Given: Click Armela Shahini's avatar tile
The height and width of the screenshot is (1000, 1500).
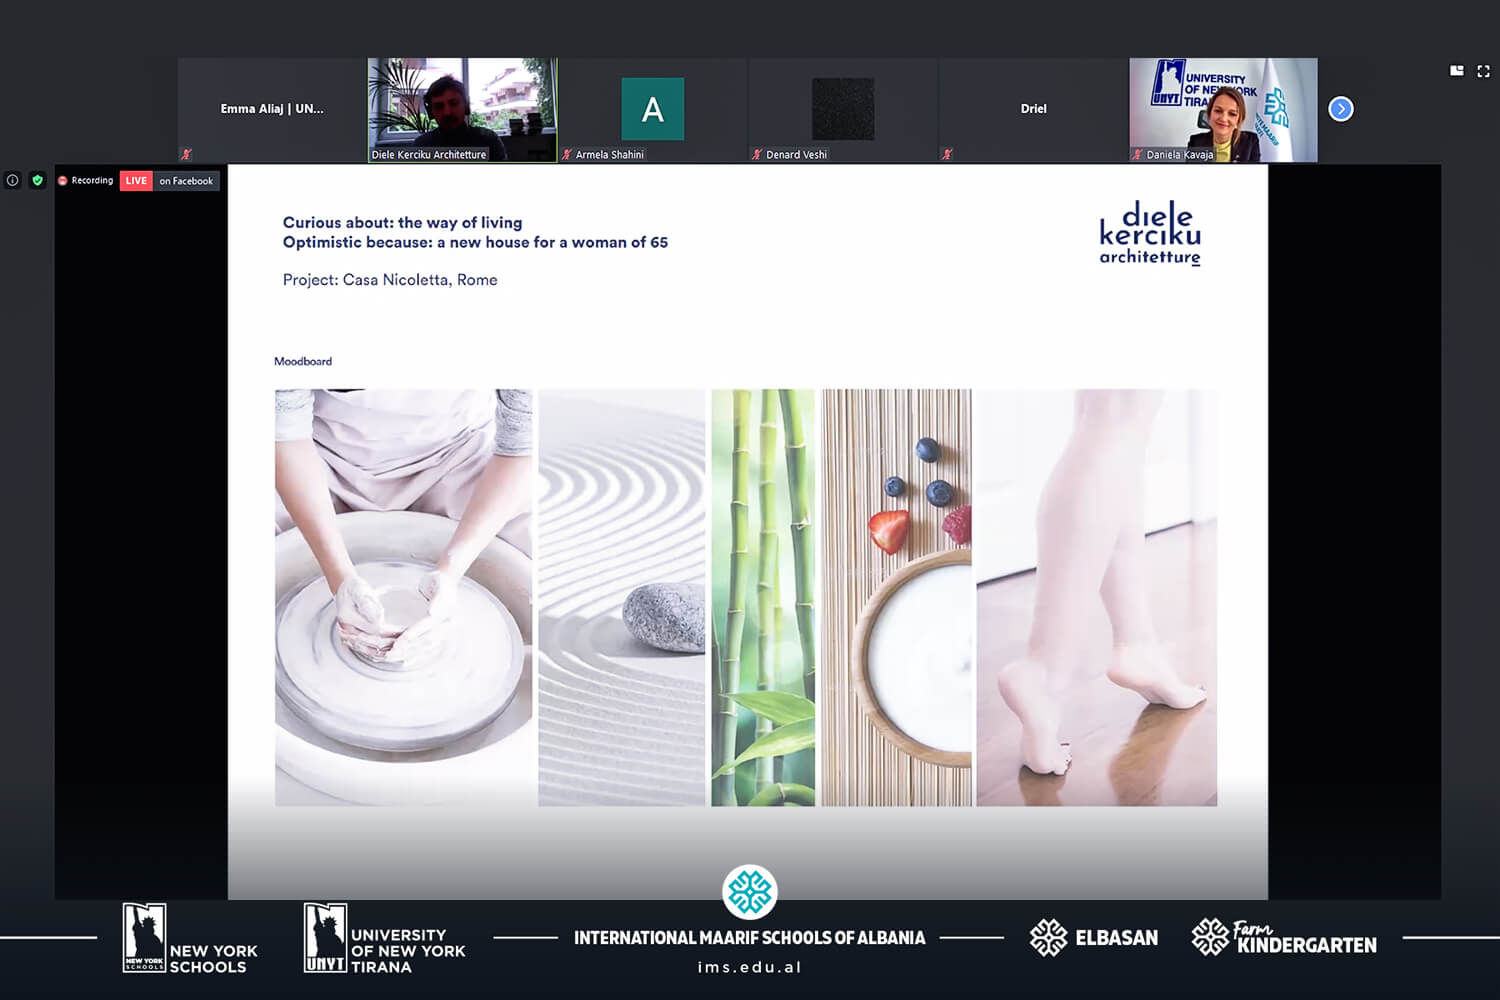Looking at the screenshot, I should 652,109.
